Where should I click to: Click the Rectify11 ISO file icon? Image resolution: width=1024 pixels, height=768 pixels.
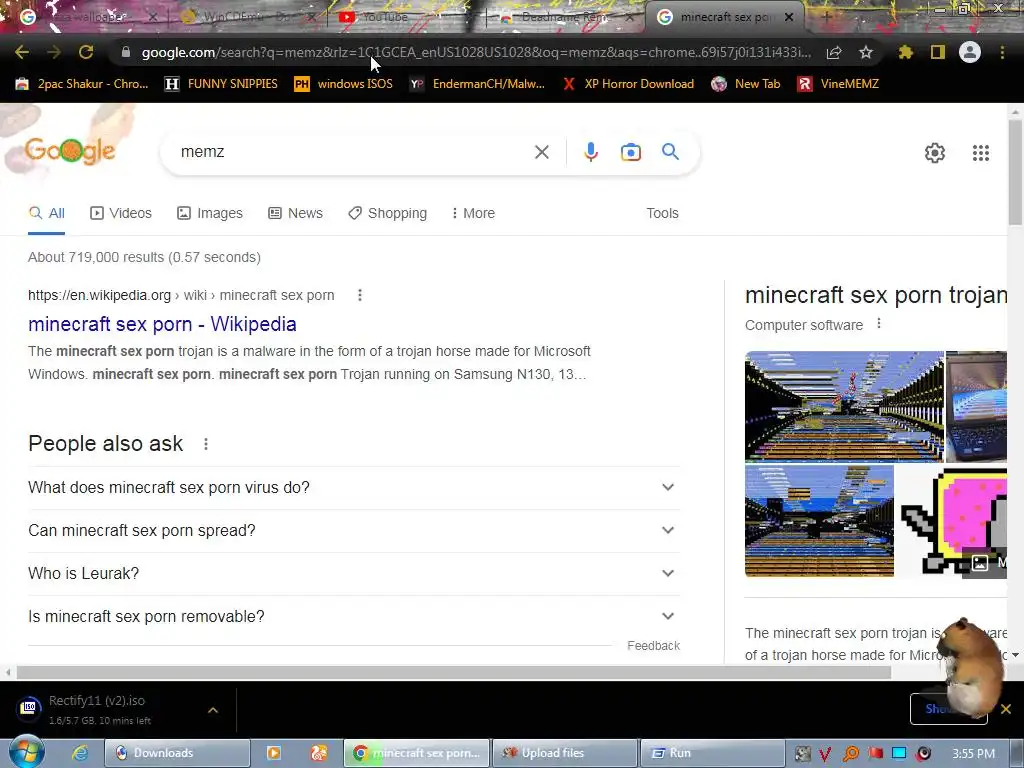point(28,709)
